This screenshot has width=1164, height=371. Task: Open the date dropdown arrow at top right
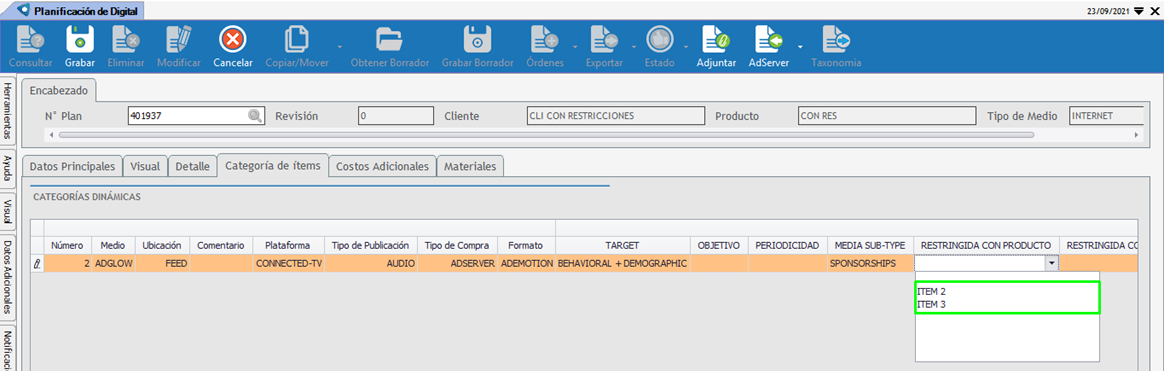[x=1140, y=11]
